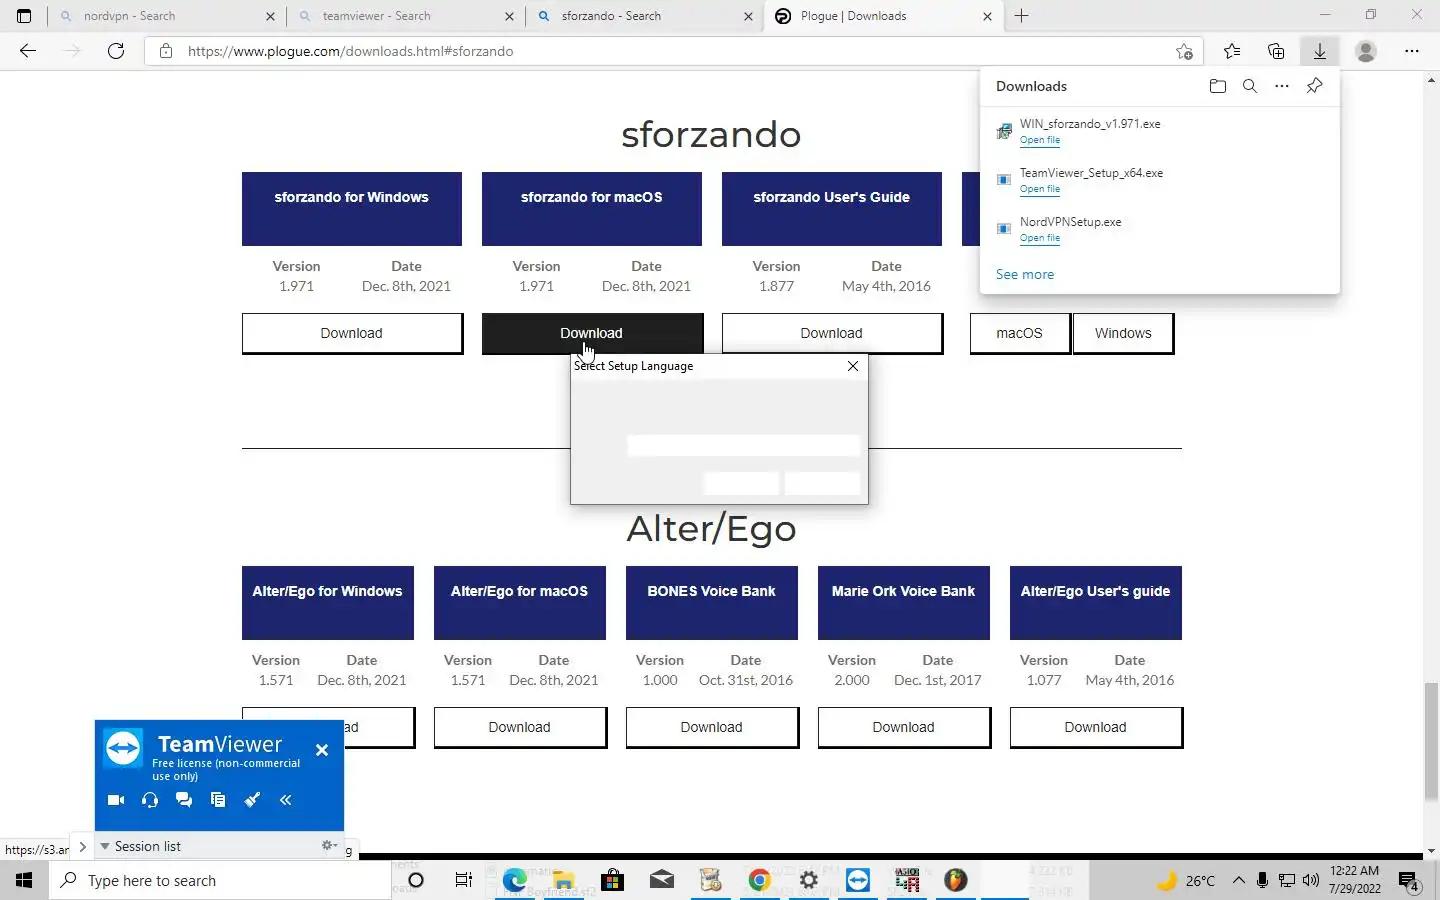This screenshot has width=1440, height=900.
Task: Refresh the page
Action: point(116,51)
